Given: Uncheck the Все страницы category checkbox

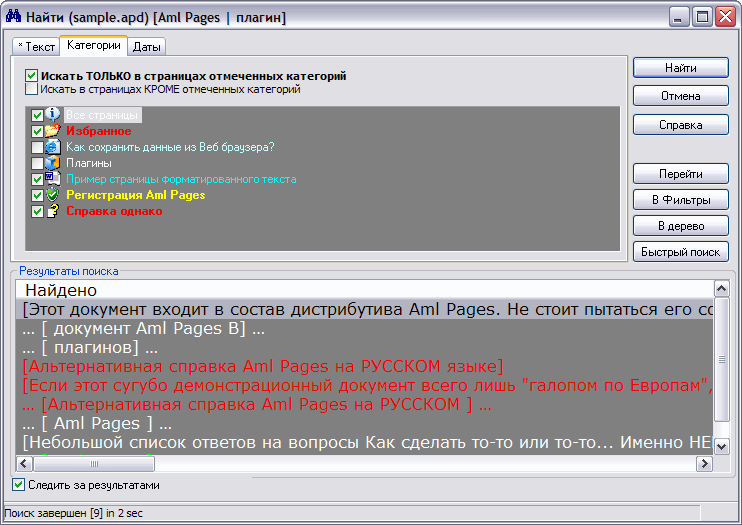Looking at the screenshot, I should coord(37,115).
